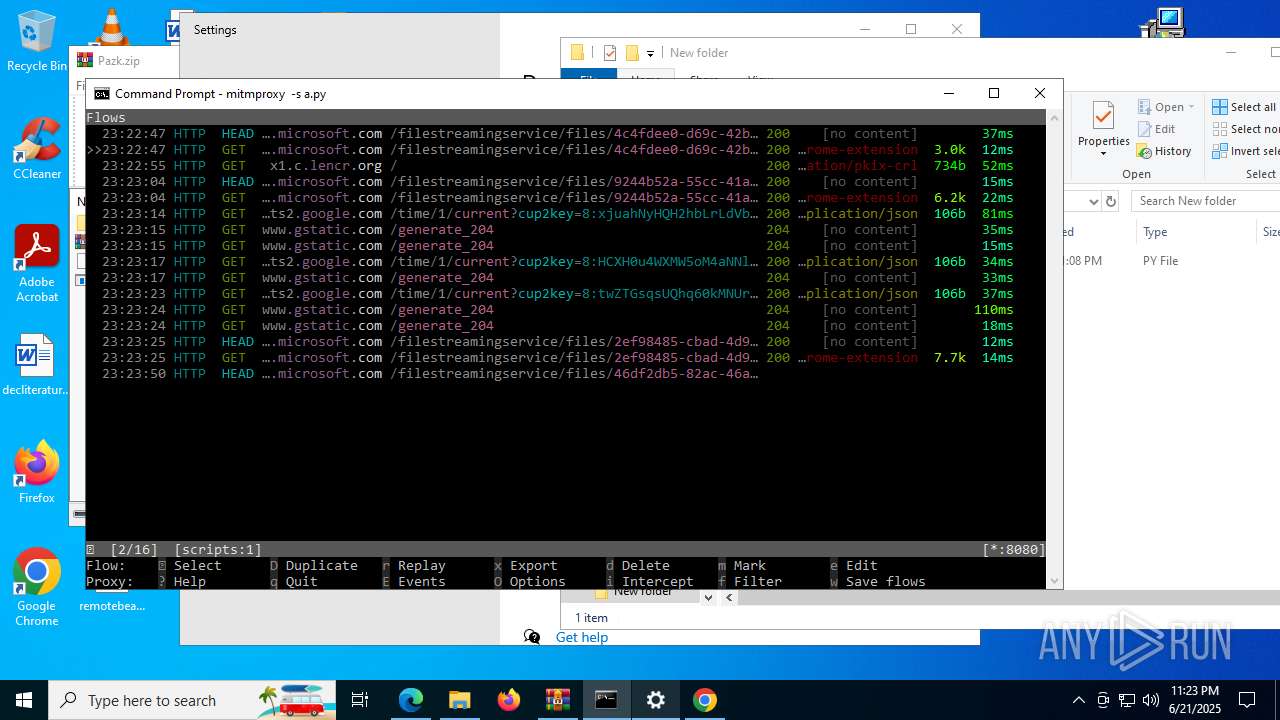Expand the Customize Quick Access Toolbar dropdown
1280x720 pixels.
tap(650, 53)
